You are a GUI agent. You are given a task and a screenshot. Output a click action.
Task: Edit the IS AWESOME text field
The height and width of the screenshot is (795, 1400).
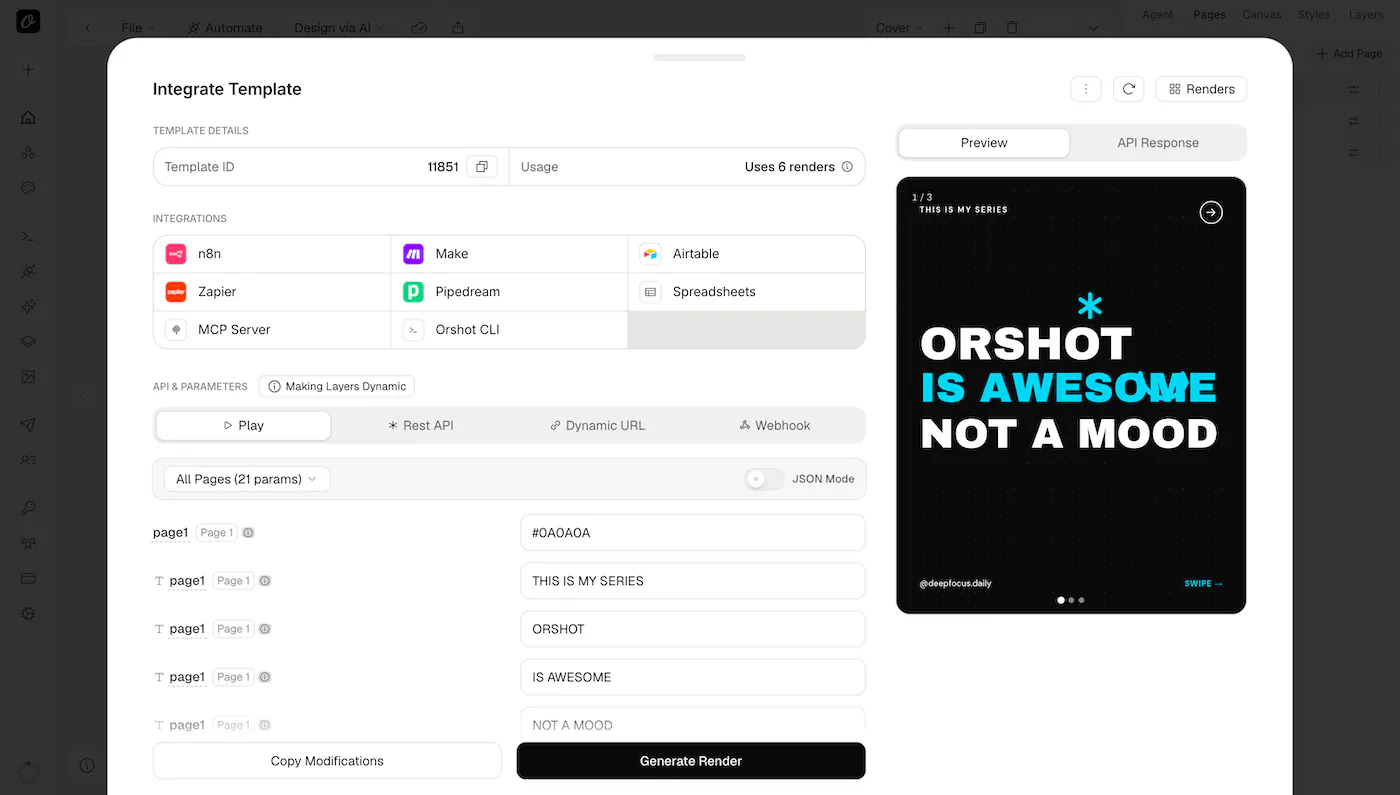coord(693,677)
